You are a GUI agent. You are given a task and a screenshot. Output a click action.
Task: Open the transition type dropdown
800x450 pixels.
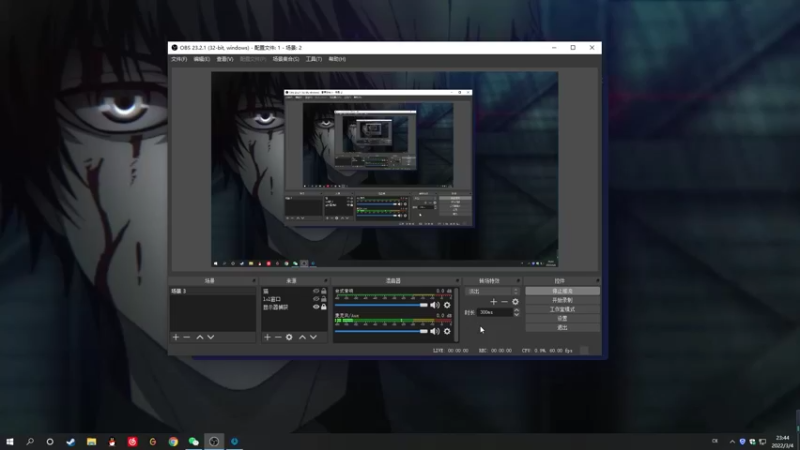pos(493,291)
